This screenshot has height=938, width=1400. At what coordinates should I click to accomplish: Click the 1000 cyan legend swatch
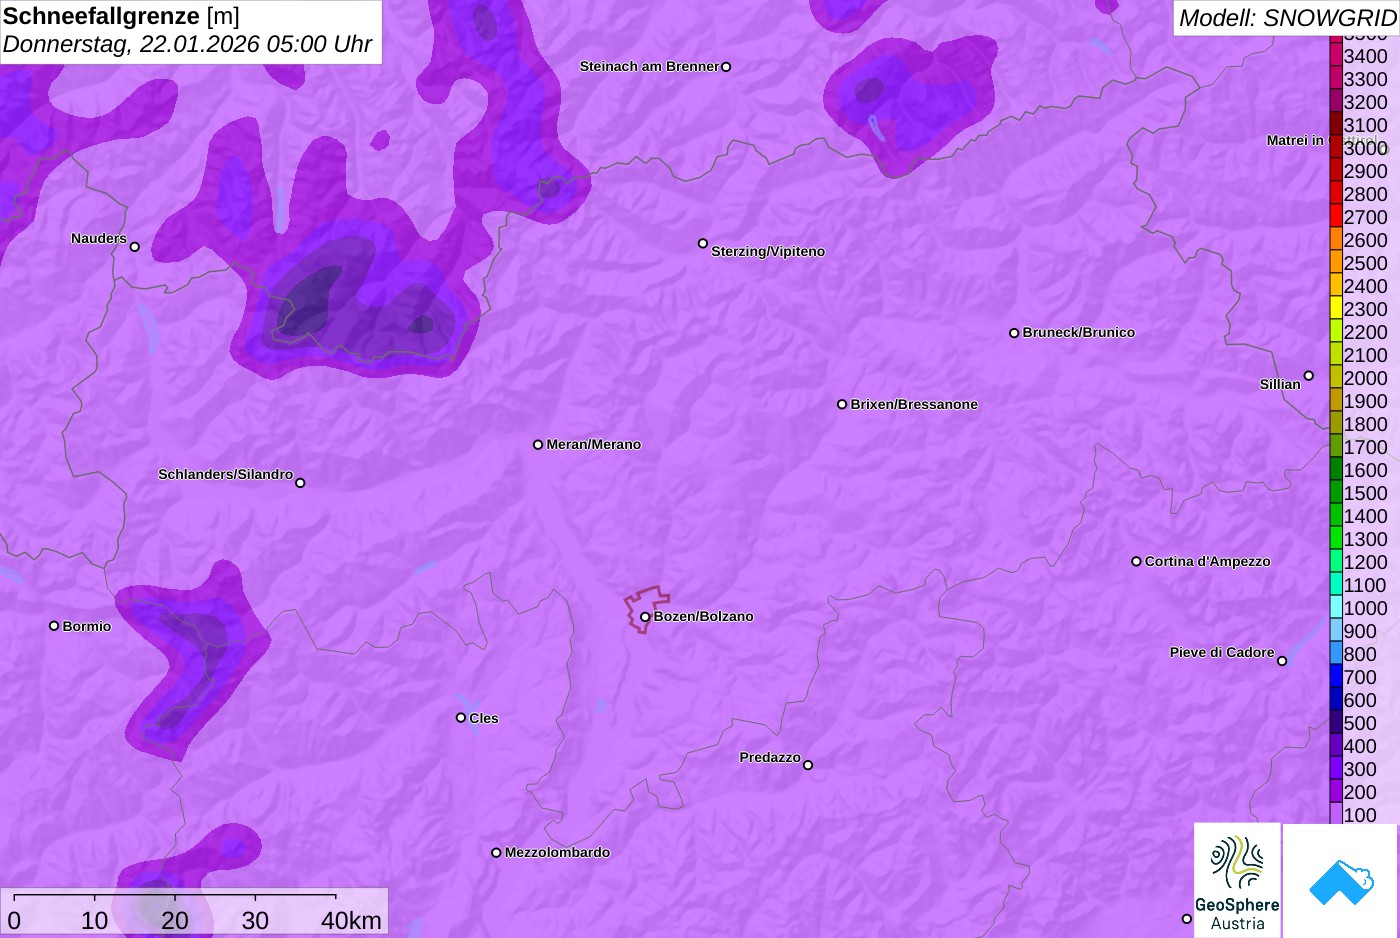1335,608
